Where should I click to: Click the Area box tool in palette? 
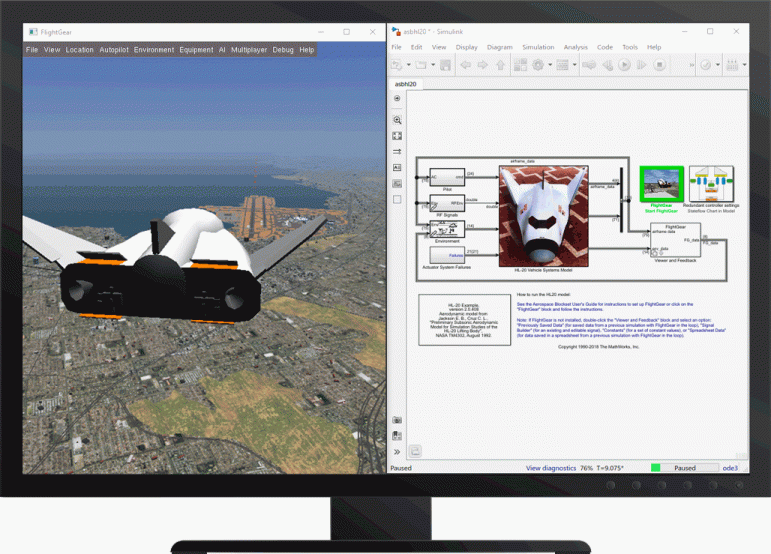[x=397, y=200]
